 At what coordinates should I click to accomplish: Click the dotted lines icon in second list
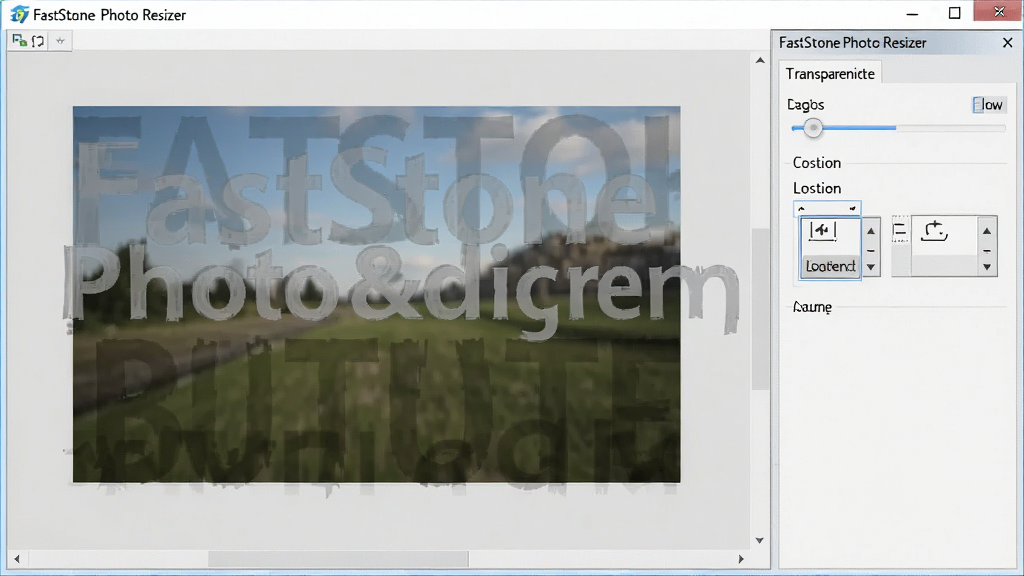point(900,231)
